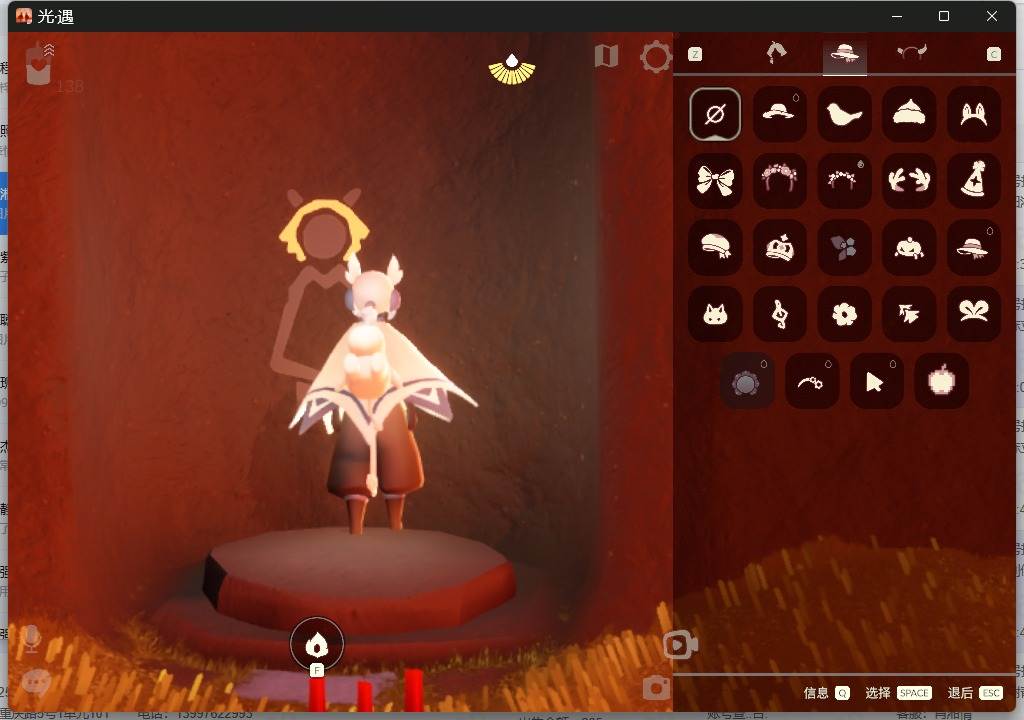Viewport: 1024px width, 720px height.
Task: Select the single arrow cursor accessory
Action: pos(876,381)
